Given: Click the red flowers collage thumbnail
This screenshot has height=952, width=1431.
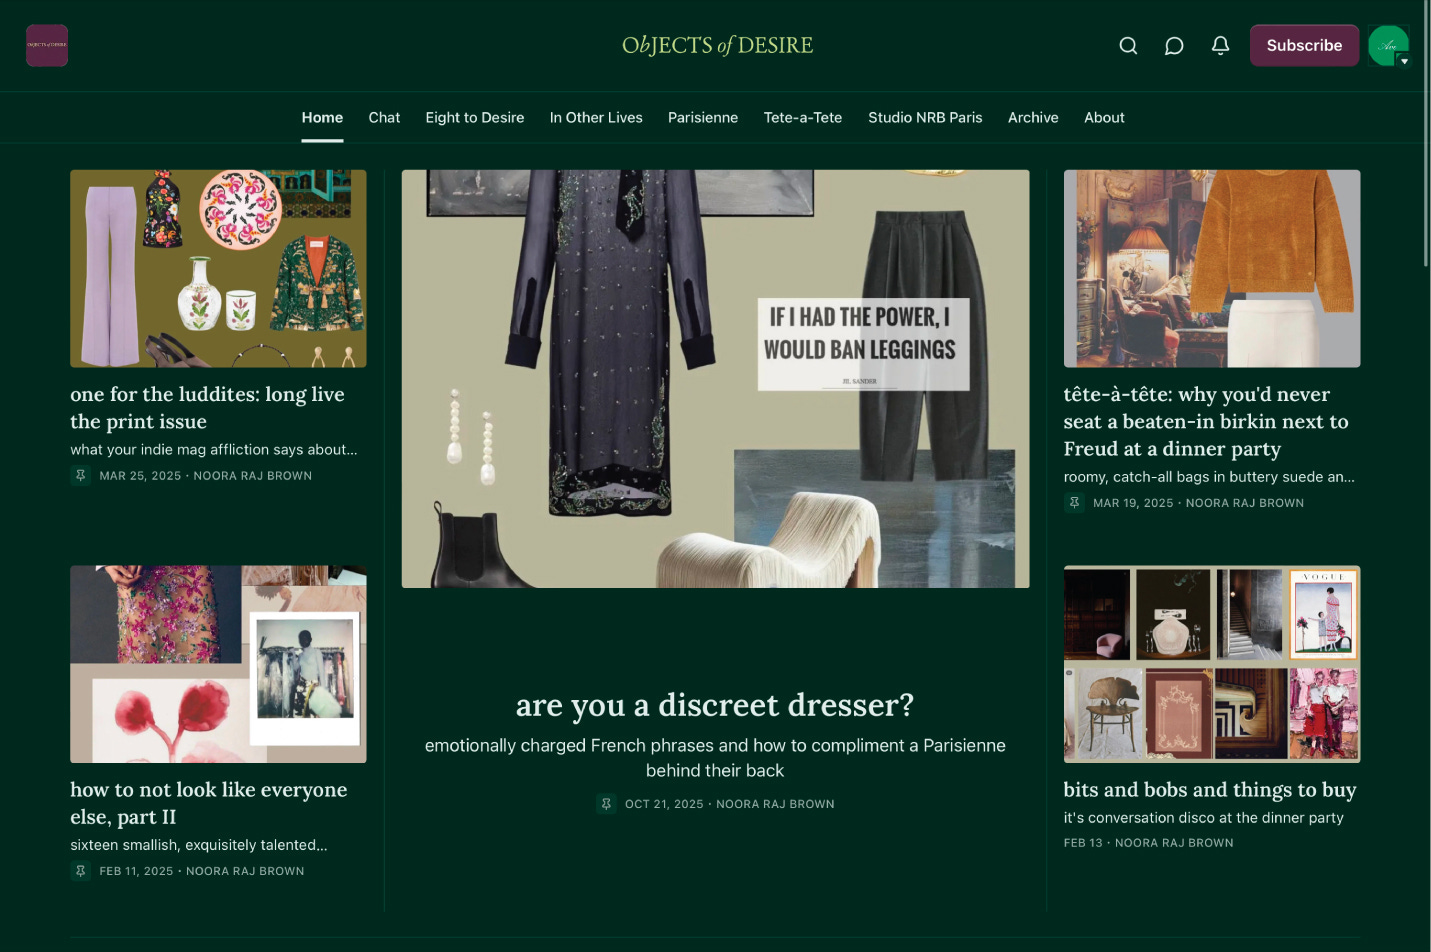Looking at the screenshot, I should 218,664.
